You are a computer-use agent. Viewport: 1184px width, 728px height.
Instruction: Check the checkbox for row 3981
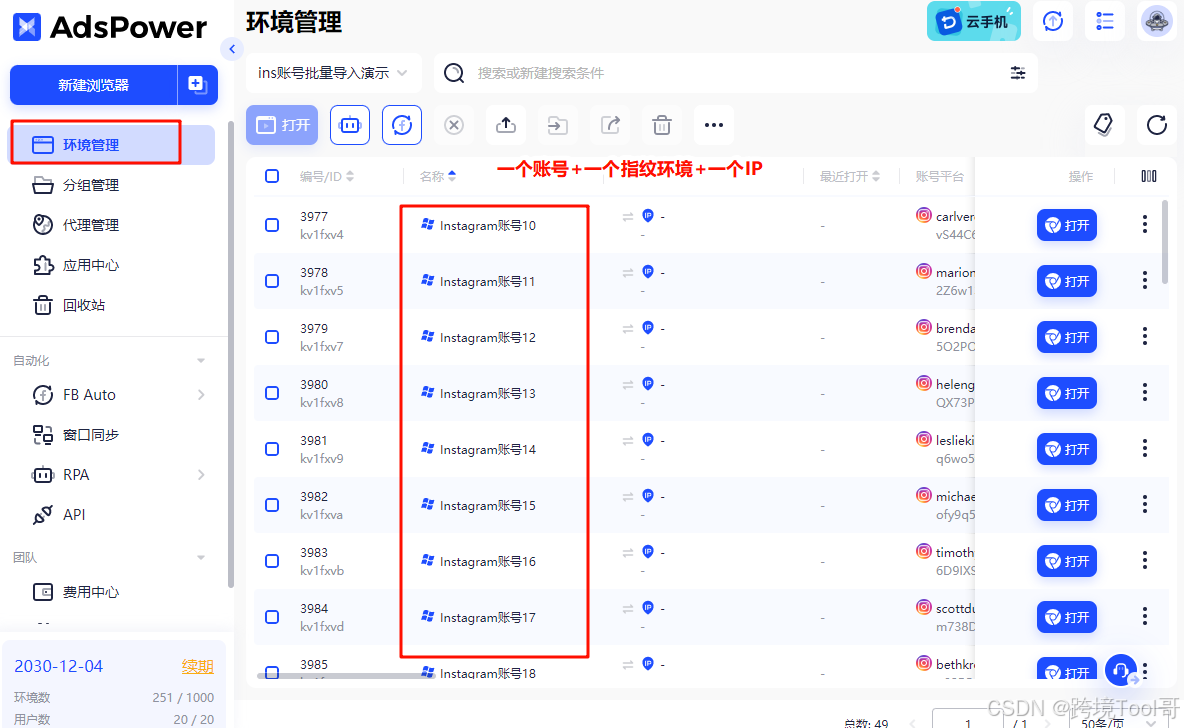[x=272, y=449]
